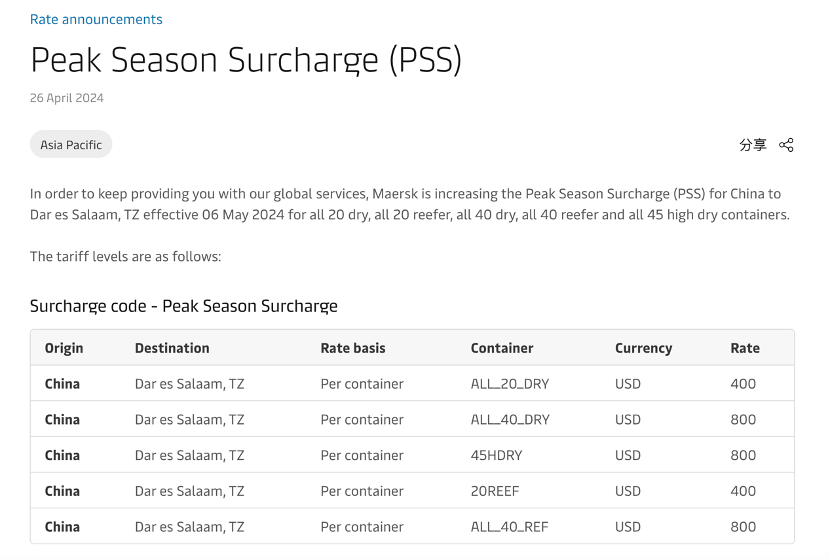Open the Rate announcements breadcrumb link
Viewport: 830px width, 560px height.
(x=96, y=19)
